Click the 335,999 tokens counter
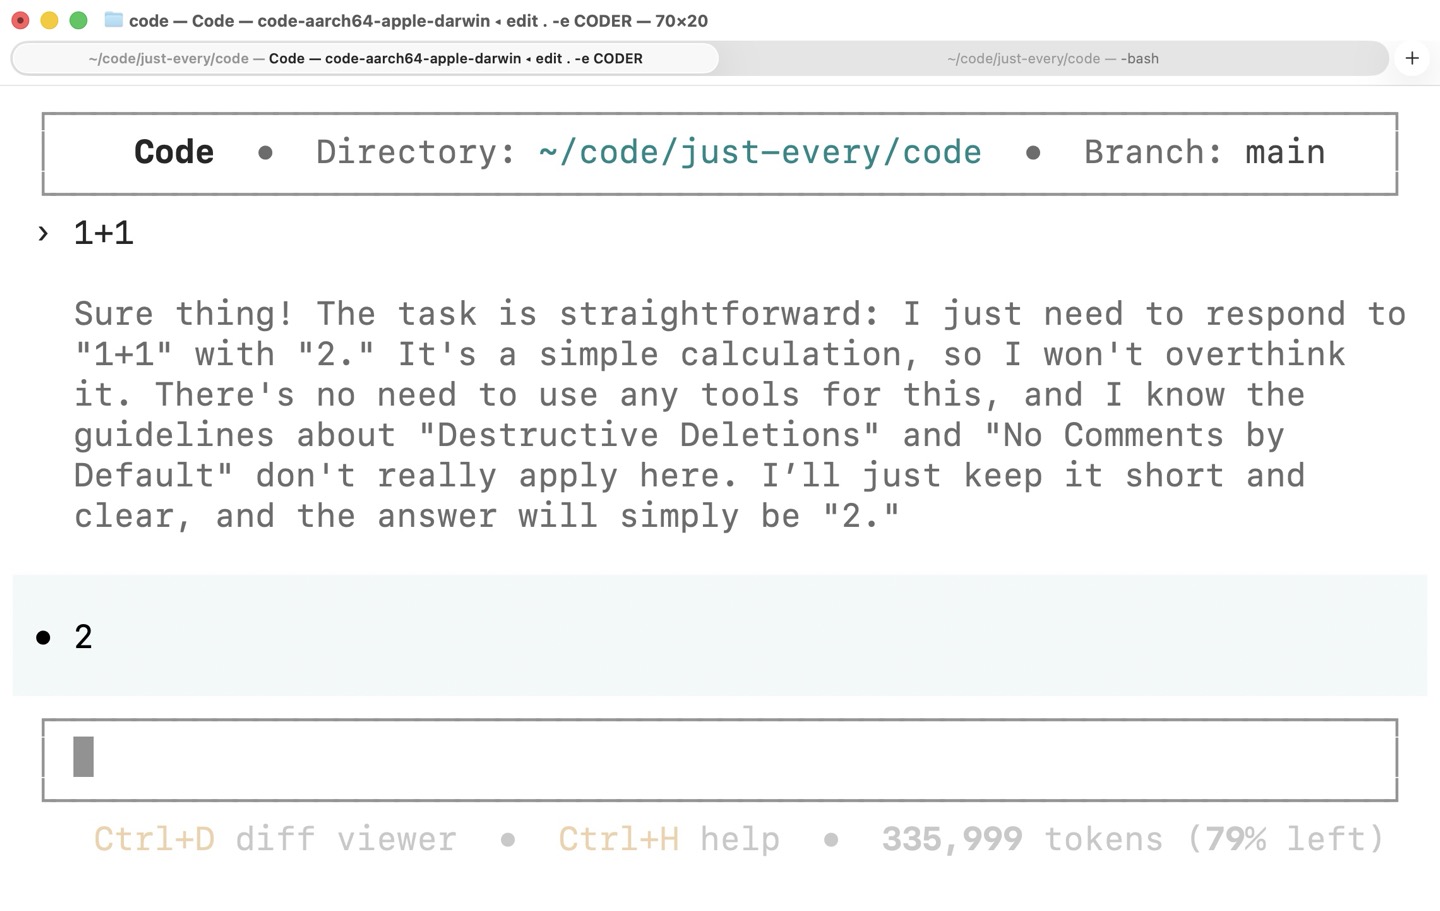Screen dimensions: 1440x911 [x=1021, y=839]
